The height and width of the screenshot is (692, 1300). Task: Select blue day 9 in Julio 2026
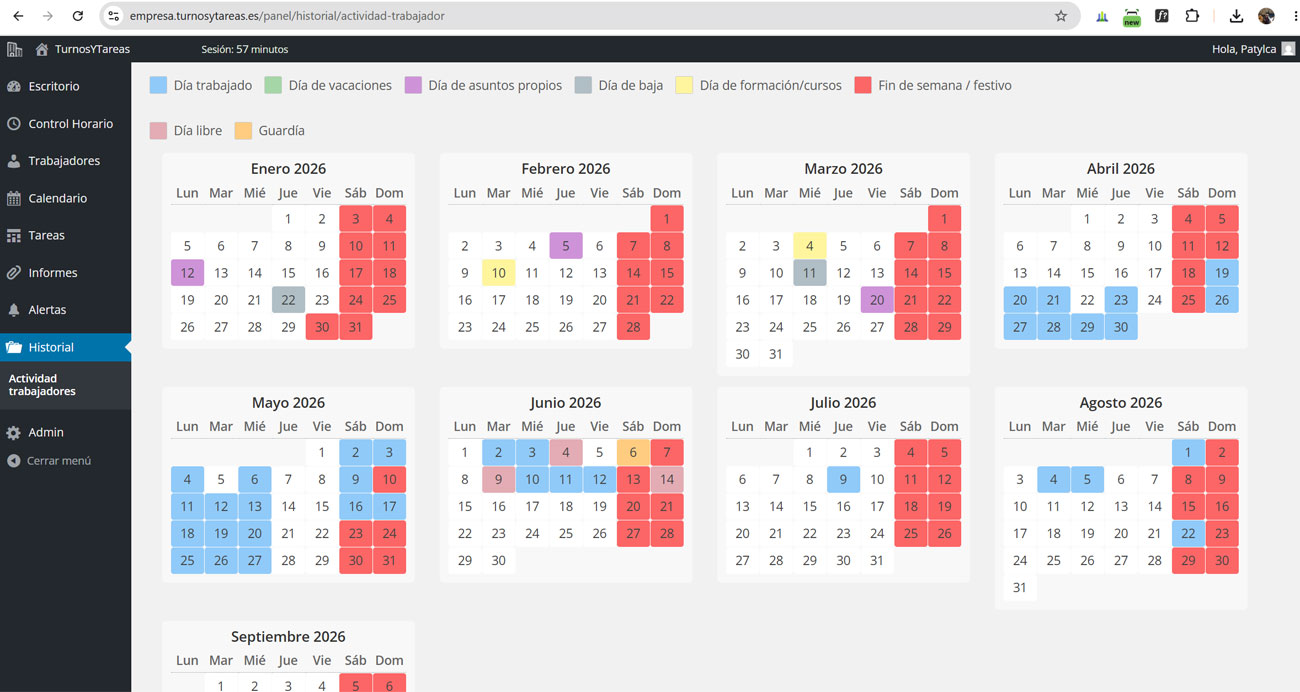coord(843,480)
